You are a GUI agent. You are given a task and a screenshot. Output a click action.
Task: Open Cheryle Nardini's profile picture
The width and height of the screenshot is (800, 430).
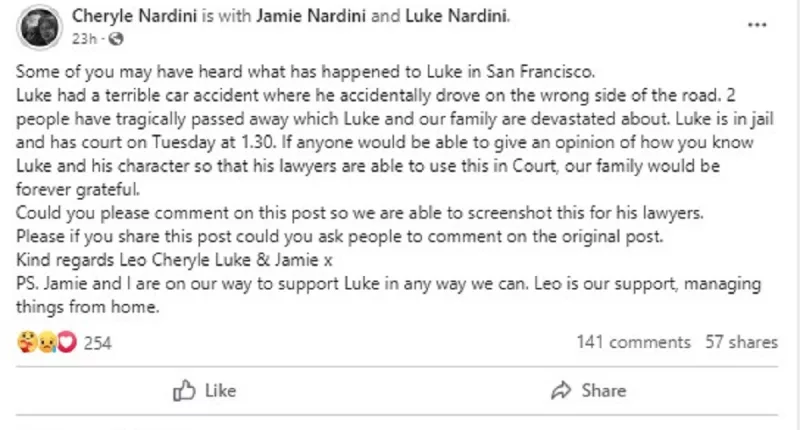tap(42, 27)
